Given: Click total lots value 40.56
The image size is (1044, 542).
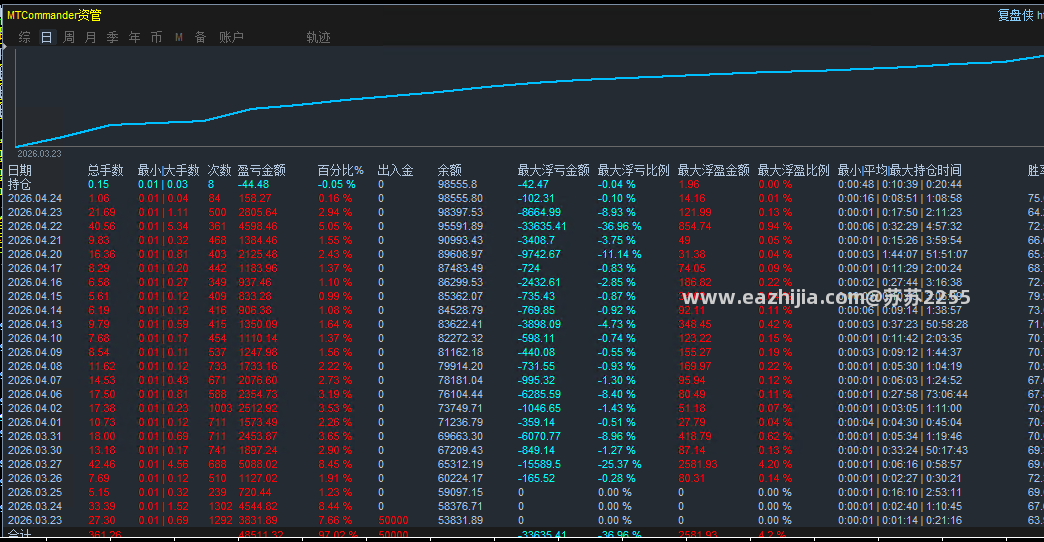Looking at the screenshot, I should [x=102, y=226].
